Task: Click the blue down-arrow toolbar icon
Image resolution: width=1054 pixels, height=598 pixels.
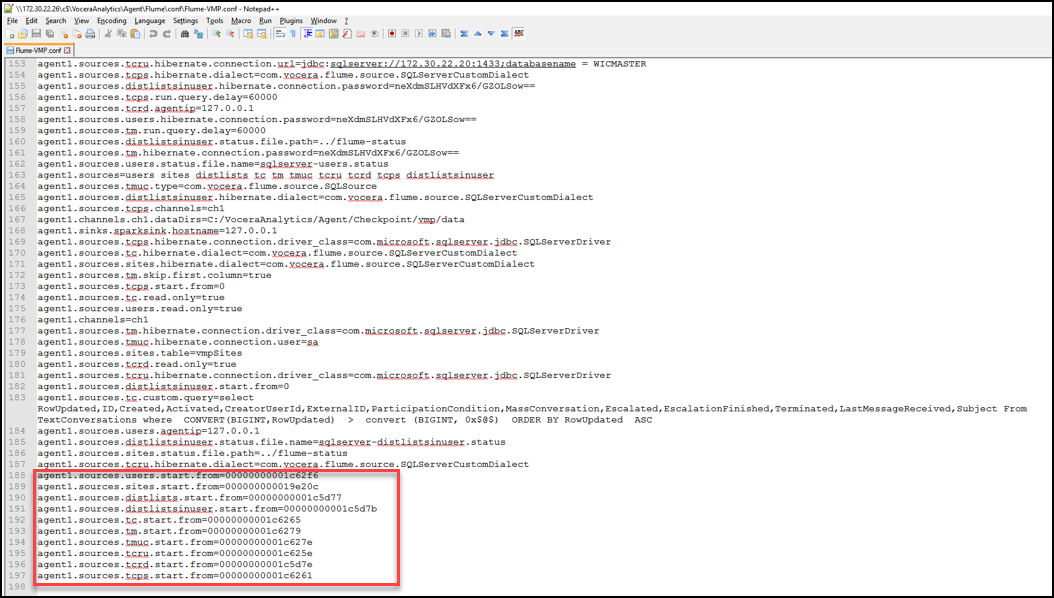Action: point(491,34)
